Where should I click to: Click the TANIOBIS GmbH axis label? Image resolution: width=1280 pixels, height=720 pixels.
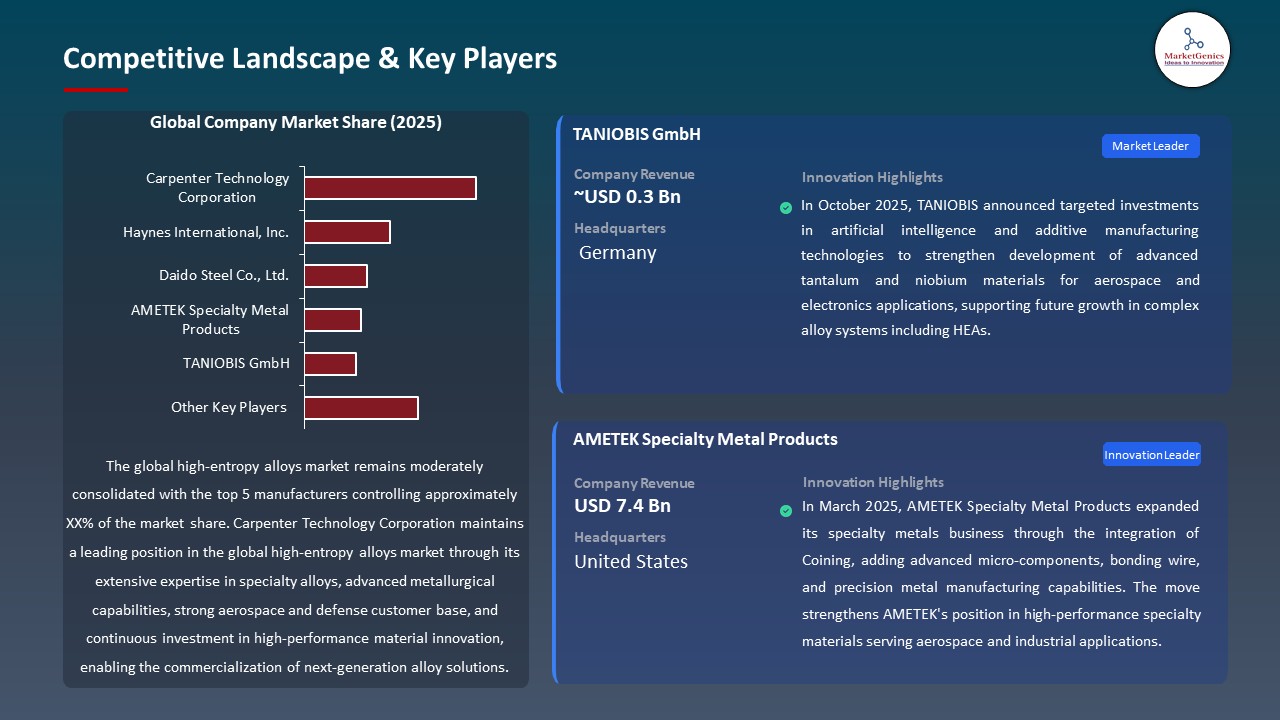pyautogui.click(x=236, y=363)
